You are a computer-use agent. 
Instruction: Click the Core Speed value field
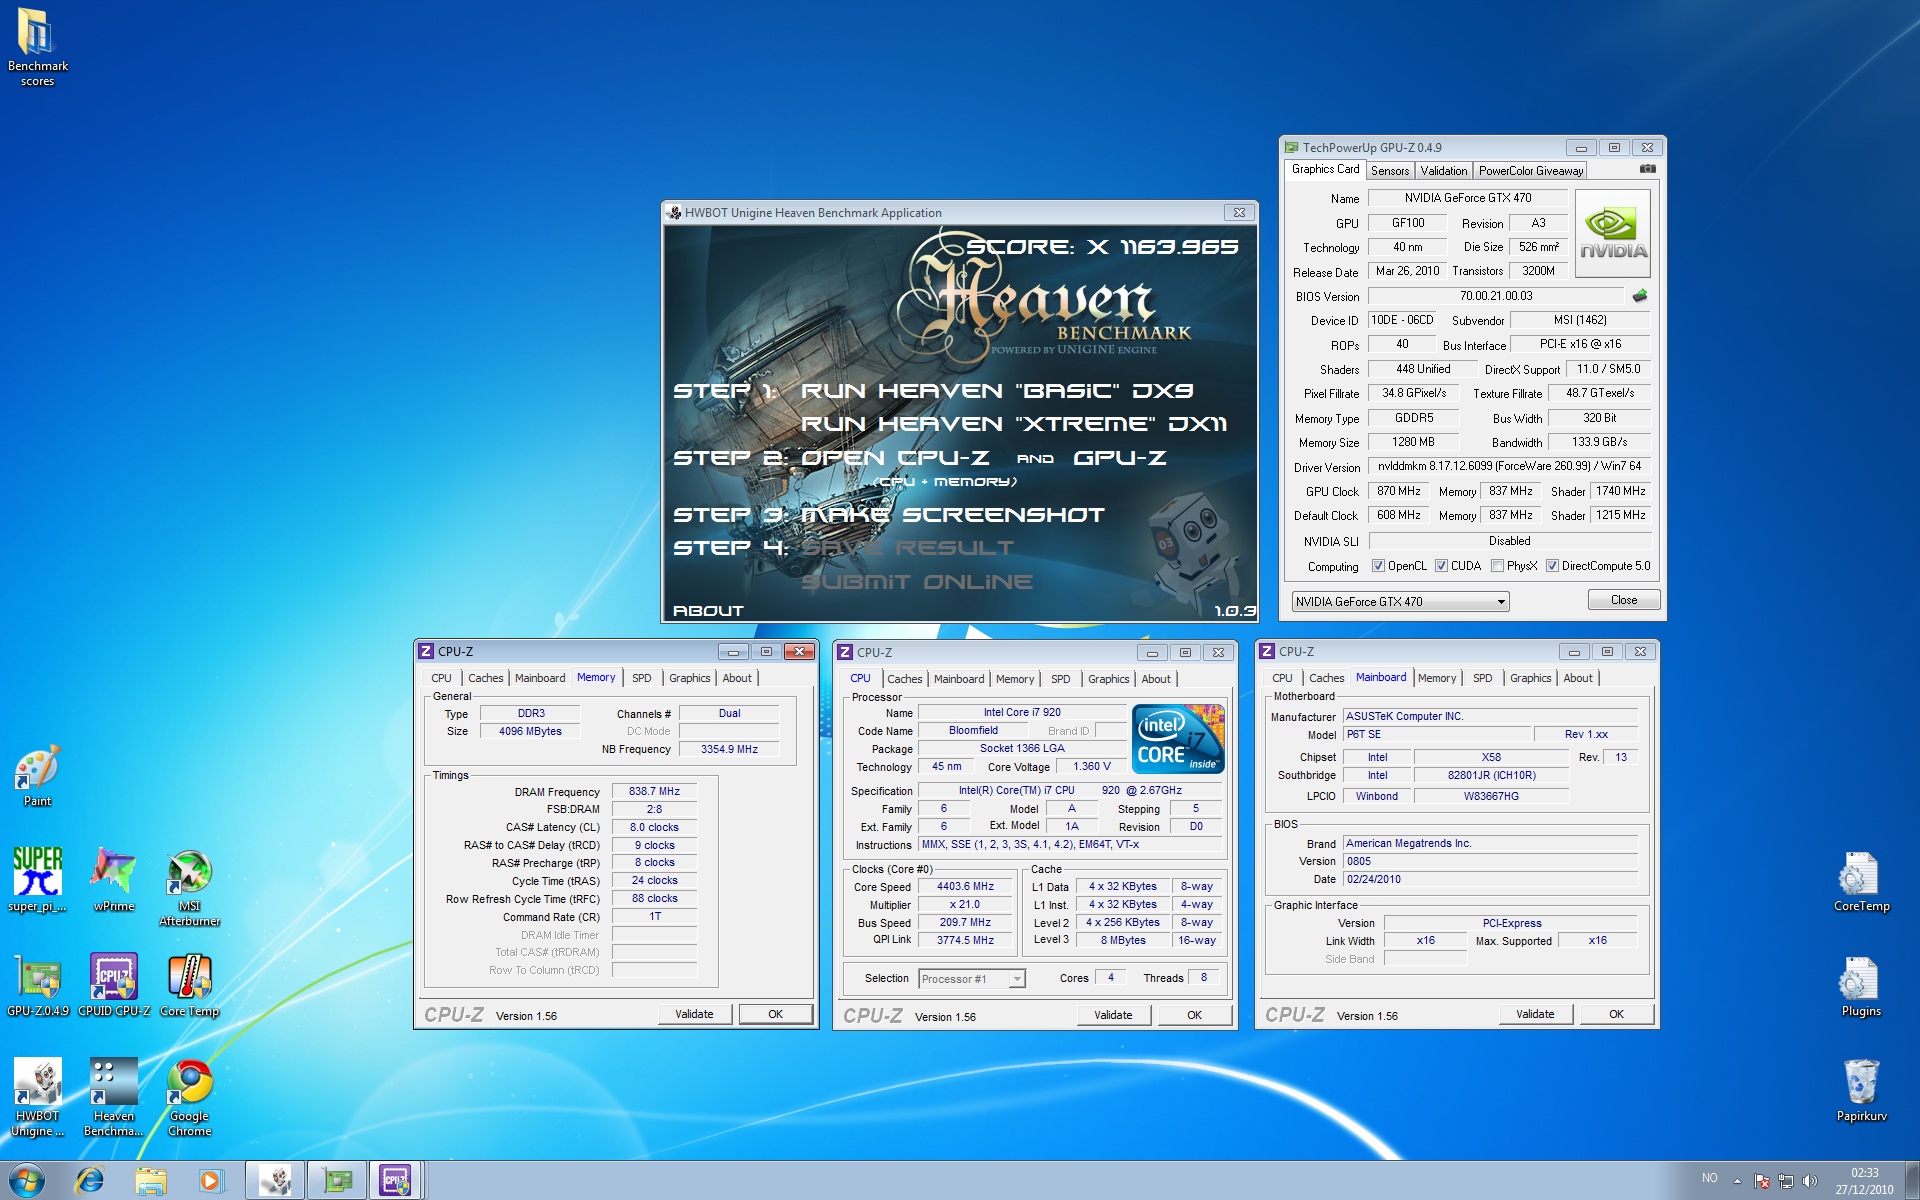[x=965, y=887]
